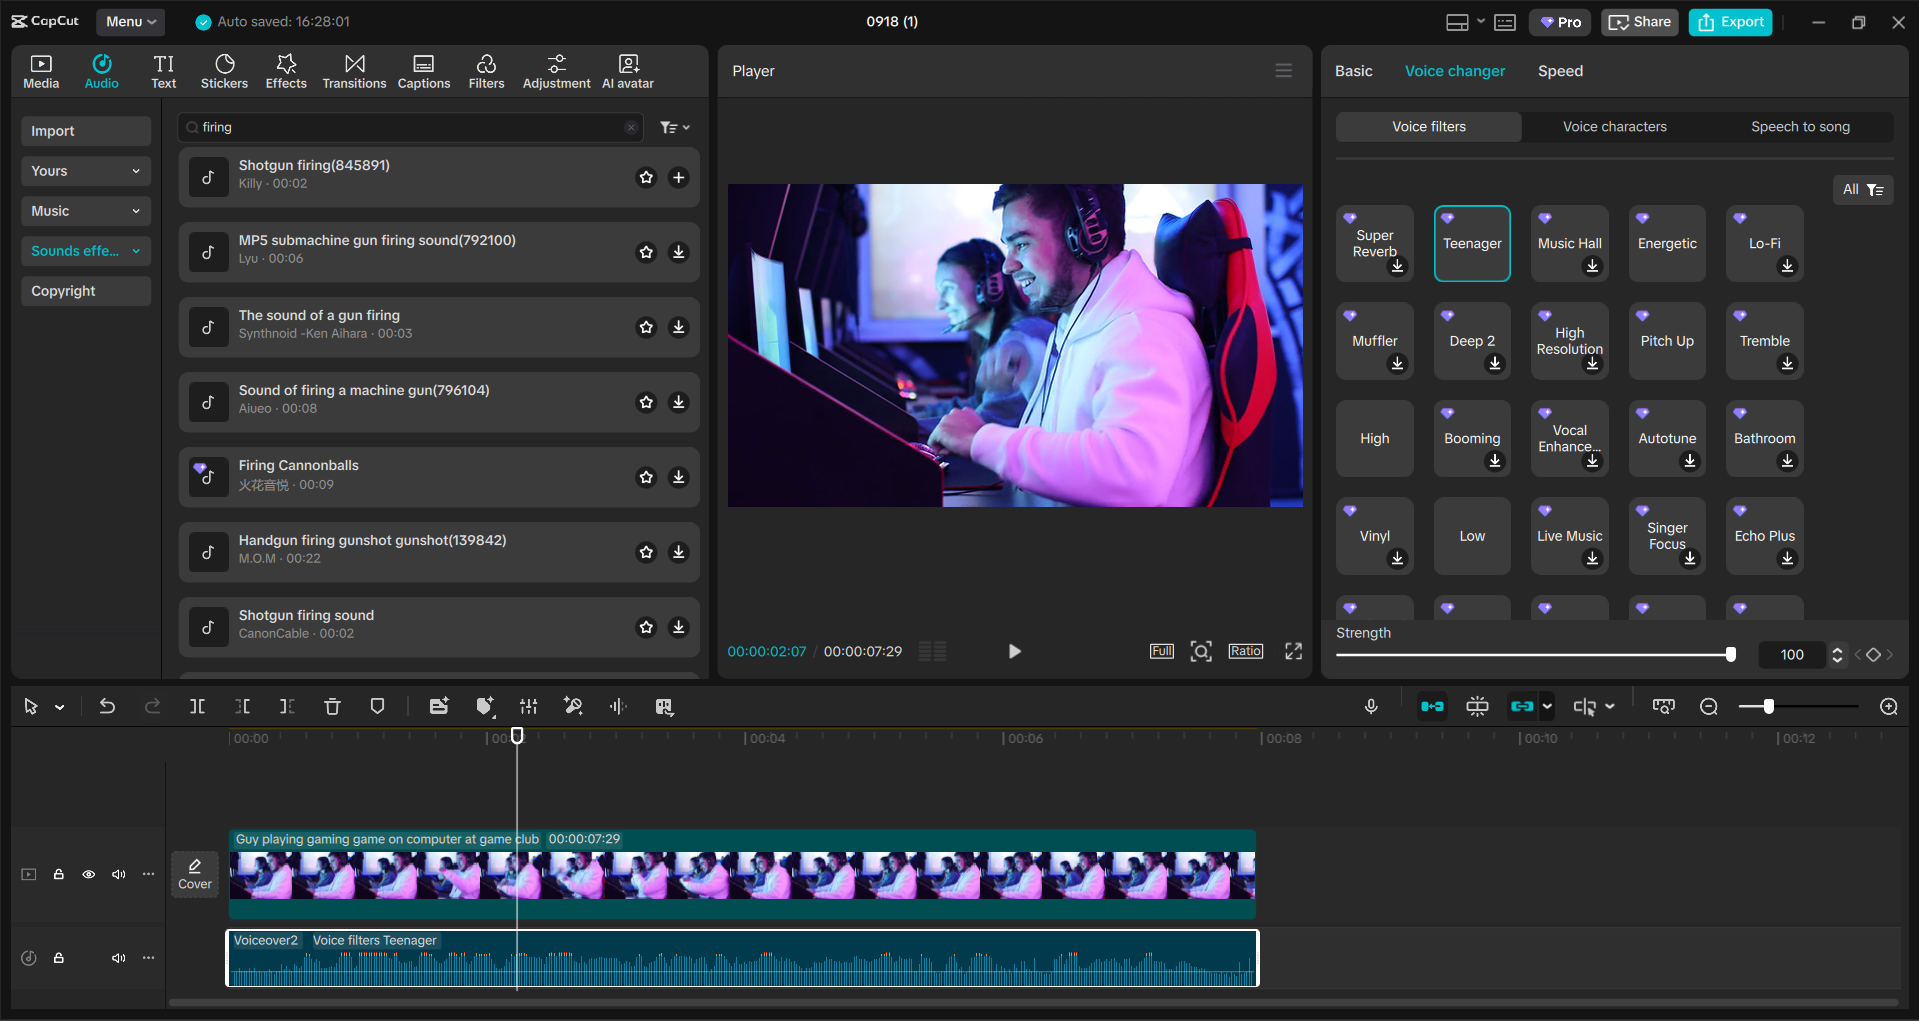Viewport: 1919px width, 1021px height.
Task: Select the Audio panel in the left sidebar
Action: 101,70
